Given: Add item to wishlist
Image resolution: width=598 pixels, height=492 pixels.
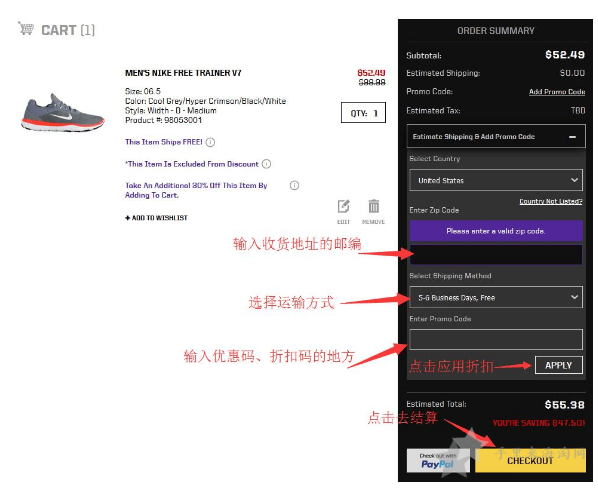Looking at the screenshot, I should [156, 218].
